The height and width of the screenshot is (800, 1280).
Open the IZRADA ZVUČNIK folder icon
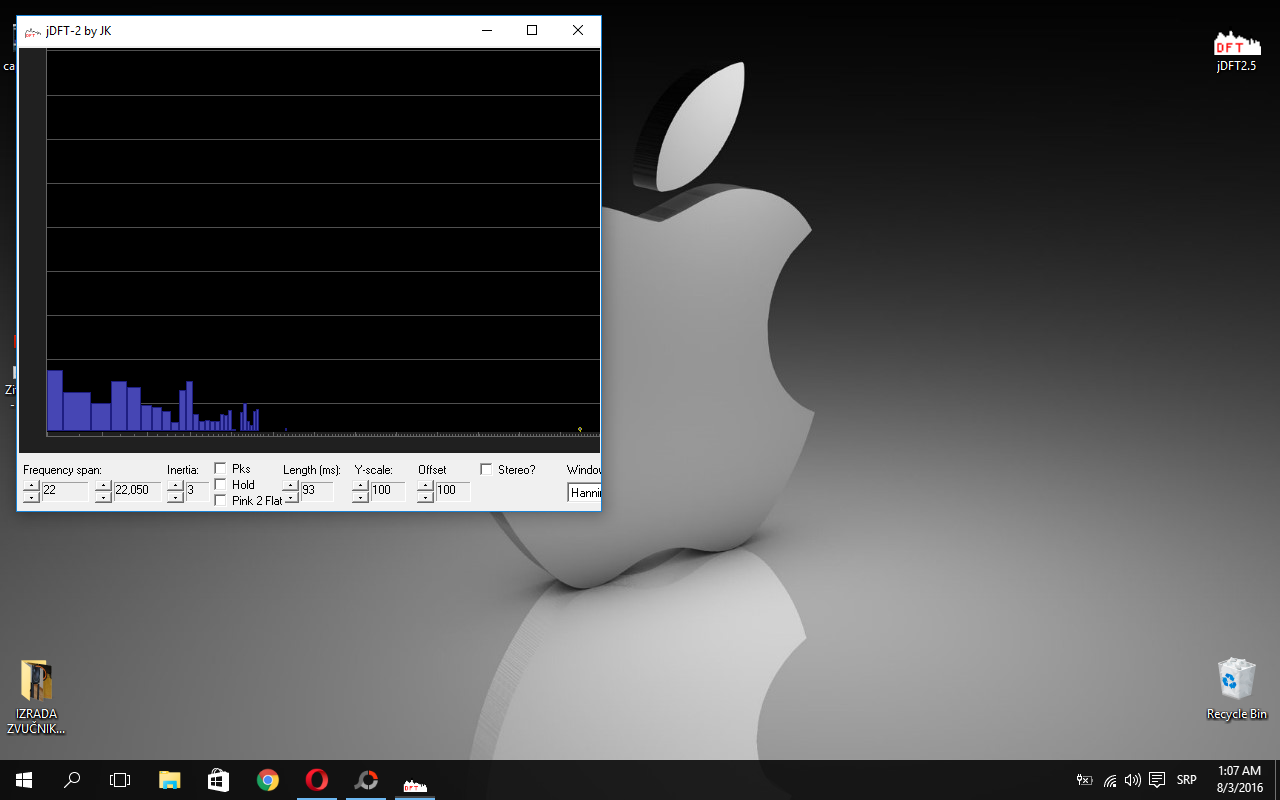pyautogui.click(x=37, y=697)
